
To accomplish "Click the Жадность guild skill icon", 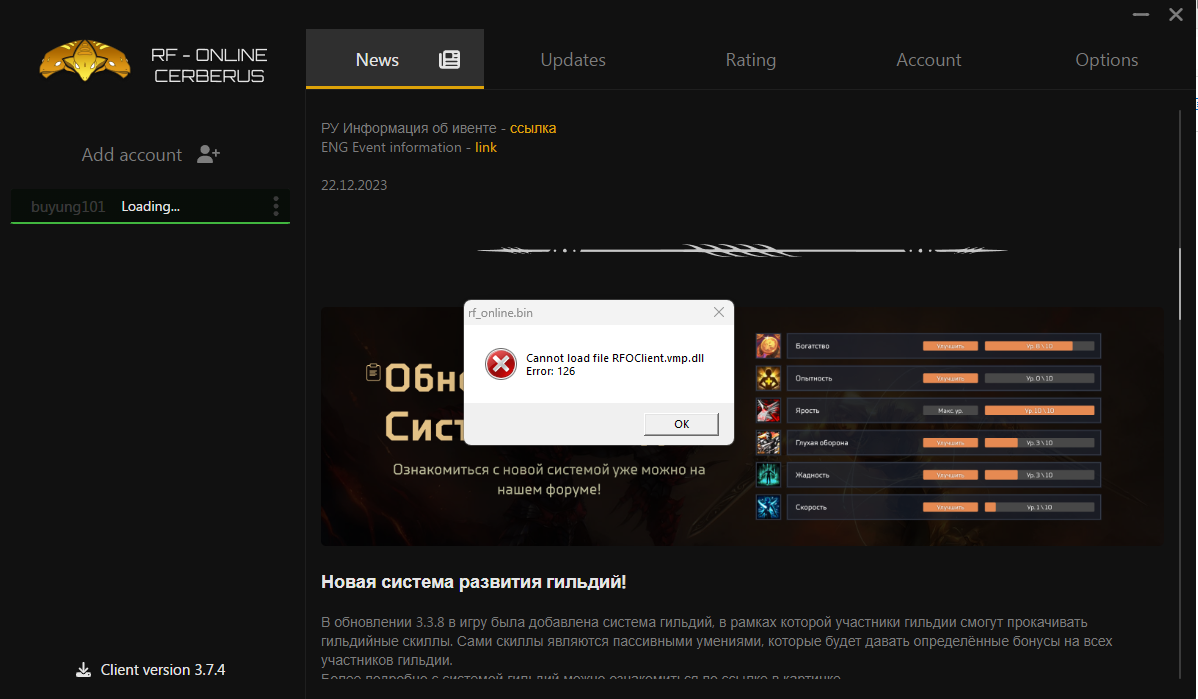I will pyautogui.click(x=768, y=474).
